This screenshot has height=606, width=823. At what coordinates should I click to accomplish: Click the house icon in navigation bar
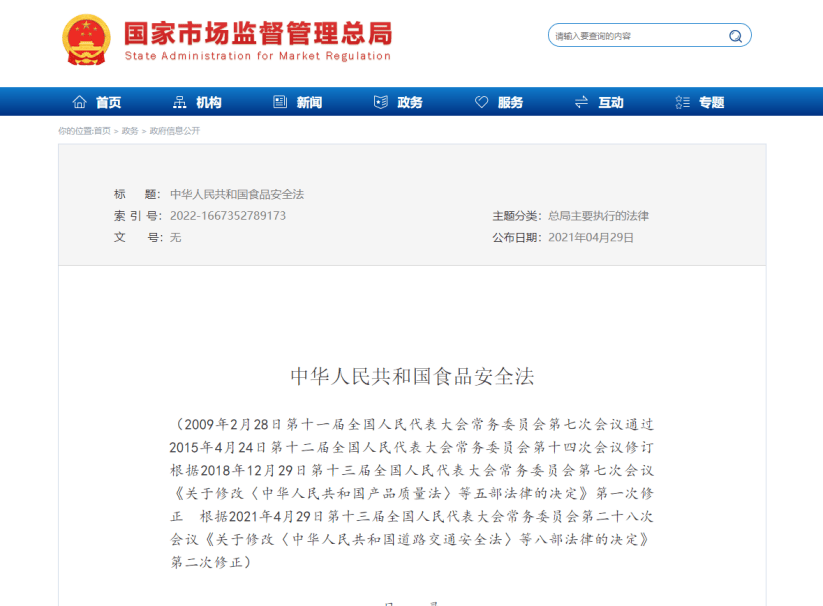tap(80, 102)
